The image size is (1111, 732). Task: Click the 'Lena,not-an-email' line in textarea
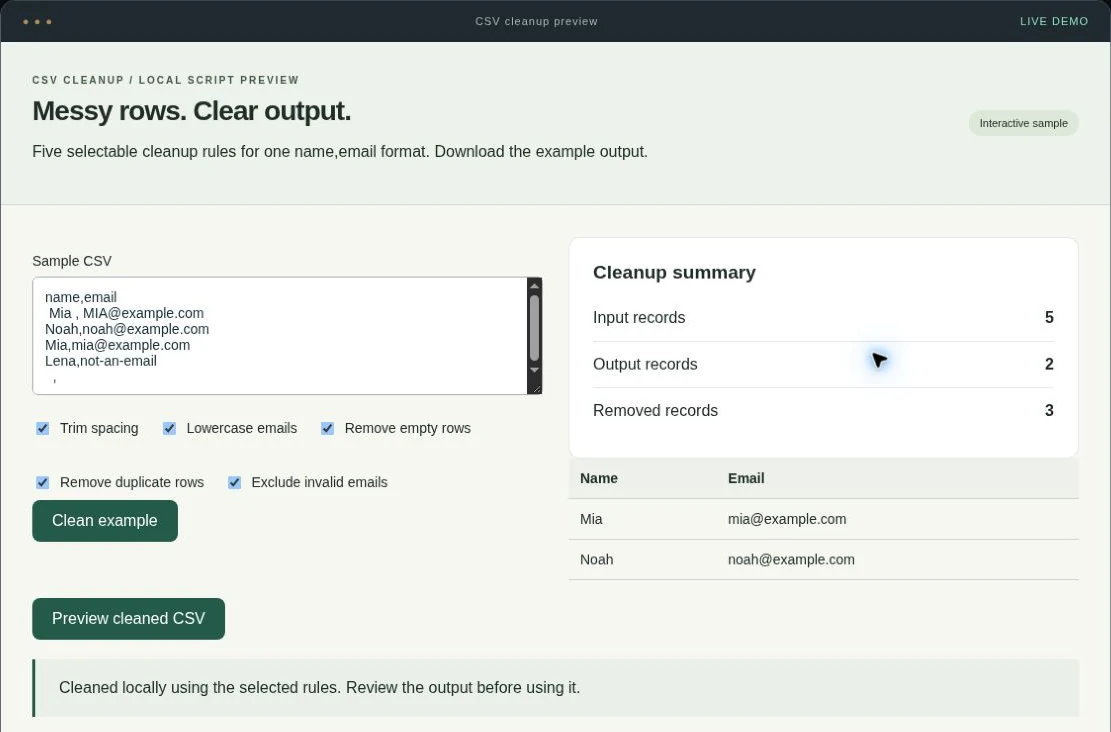pyautogui.click(x=101, y=361)
